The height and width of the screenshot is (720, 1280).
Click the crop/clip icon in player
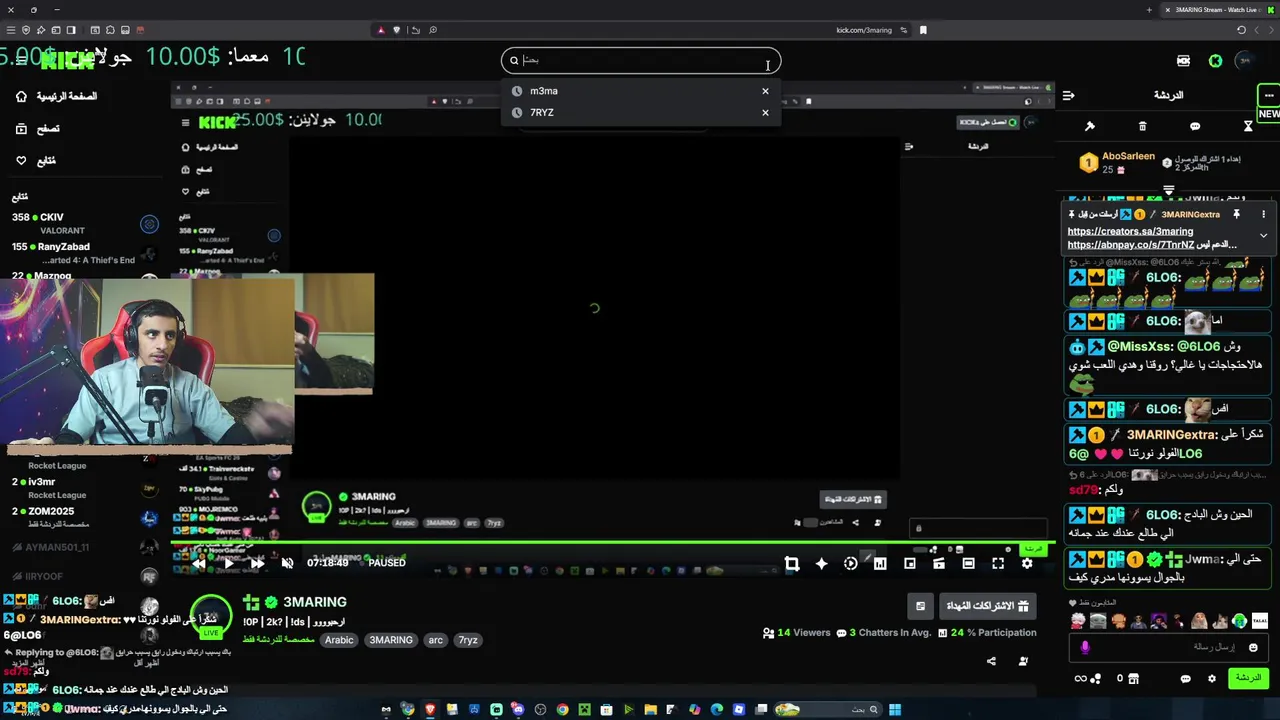click(x=792, y=564)
